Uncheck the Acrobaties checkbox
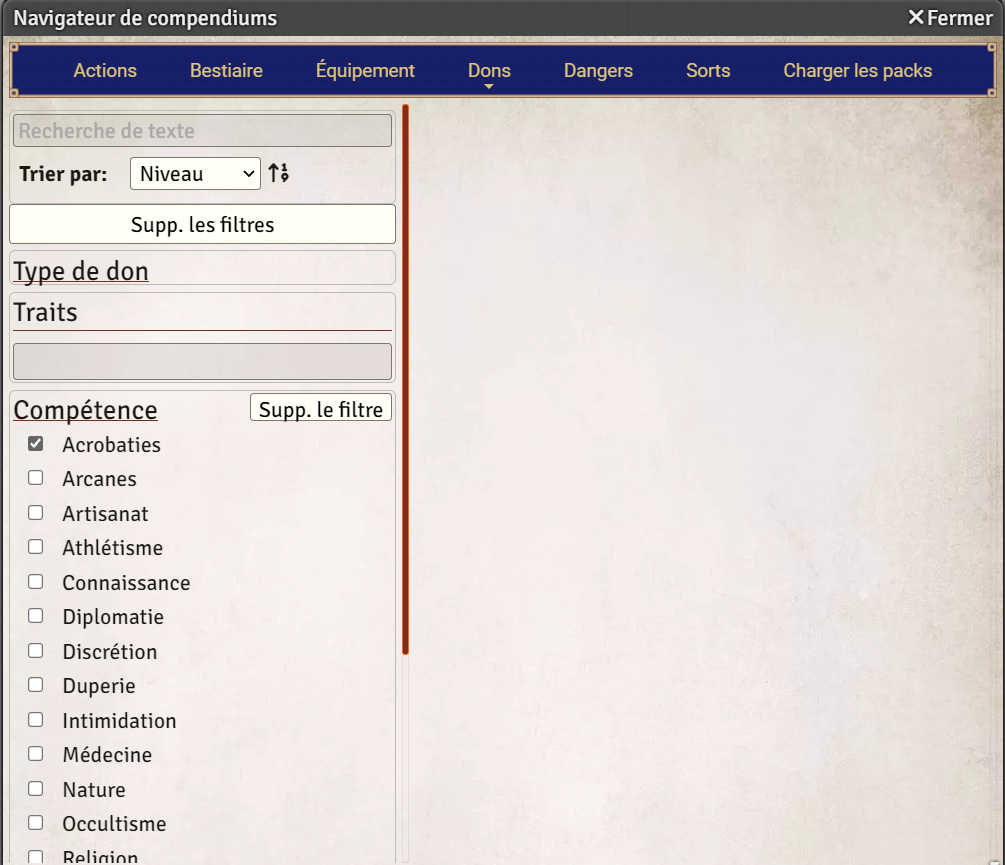 point(35,443)
